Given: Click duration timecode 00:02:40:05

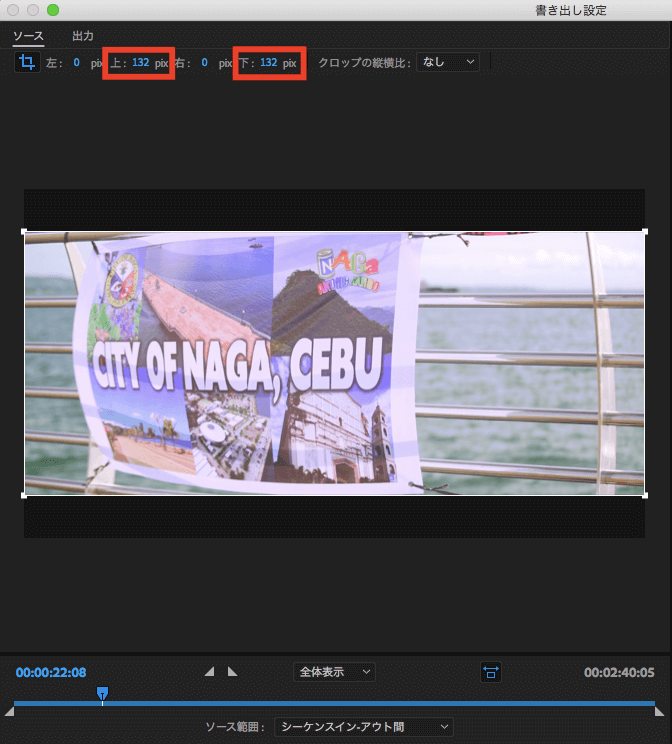Looking at the screenshot, I should (x=619, y=672).
